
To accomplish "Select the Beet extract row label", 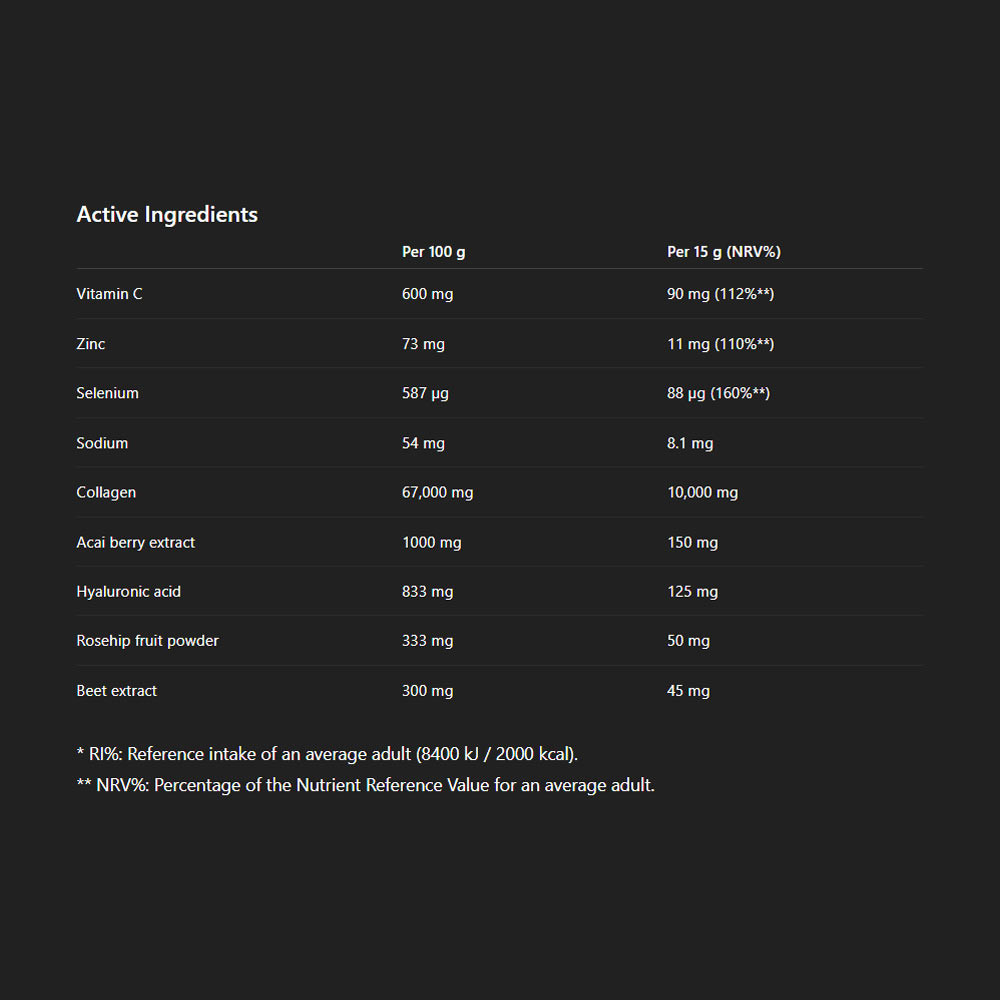I will 116,690.
